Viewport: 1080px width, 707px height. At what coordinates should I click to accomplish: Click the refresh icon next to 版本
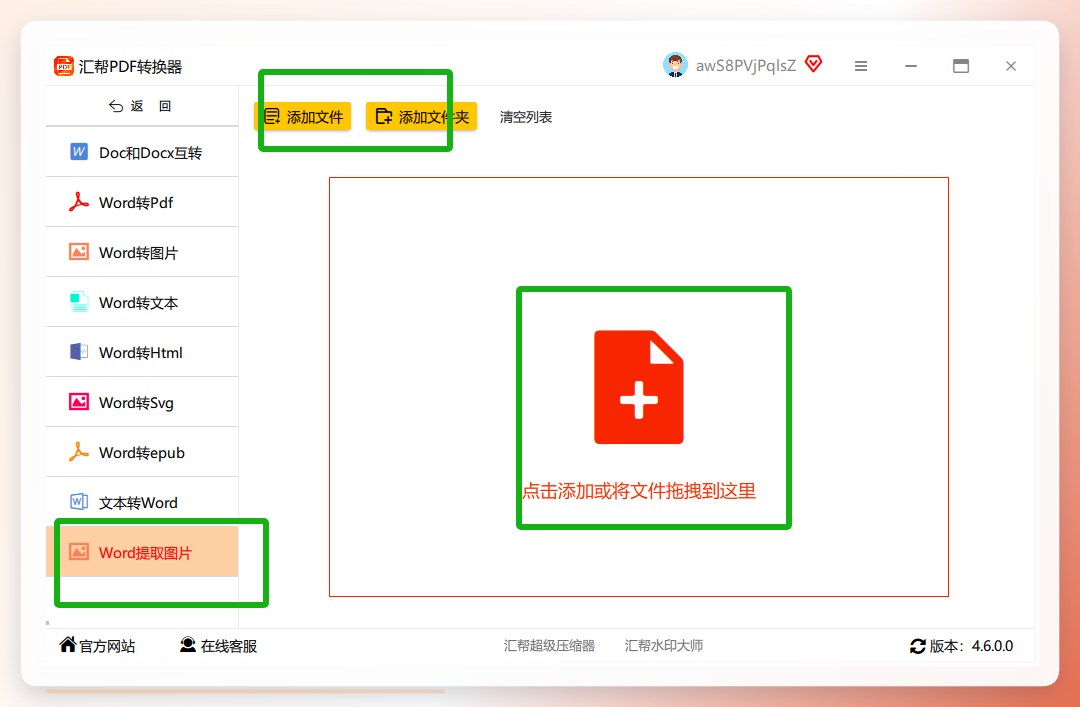917,646
